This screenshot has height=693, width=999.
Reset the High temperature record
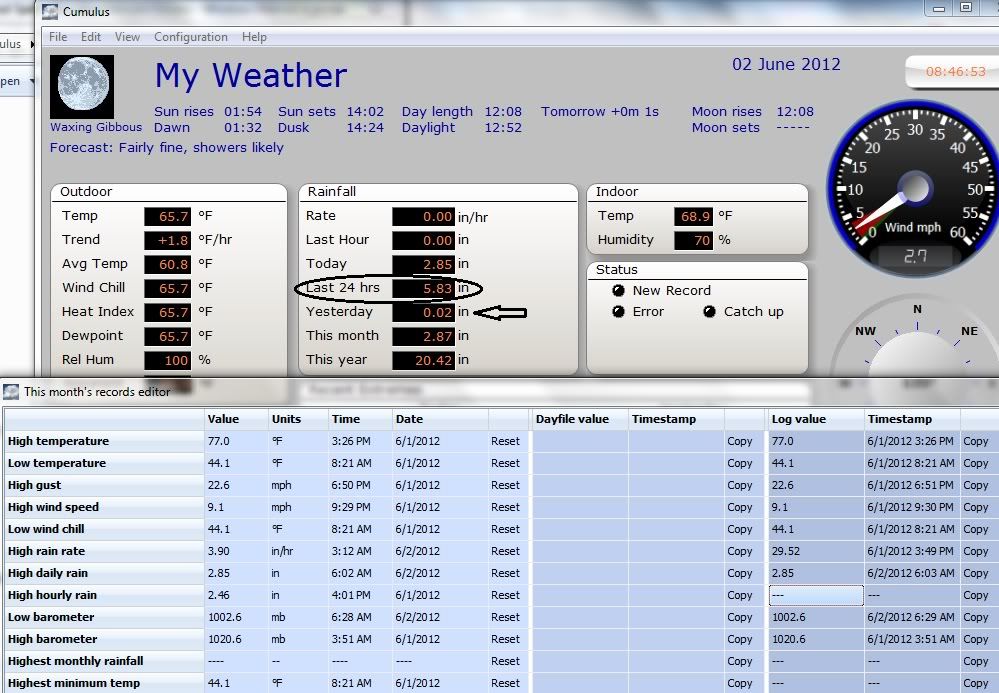point(505,441)
